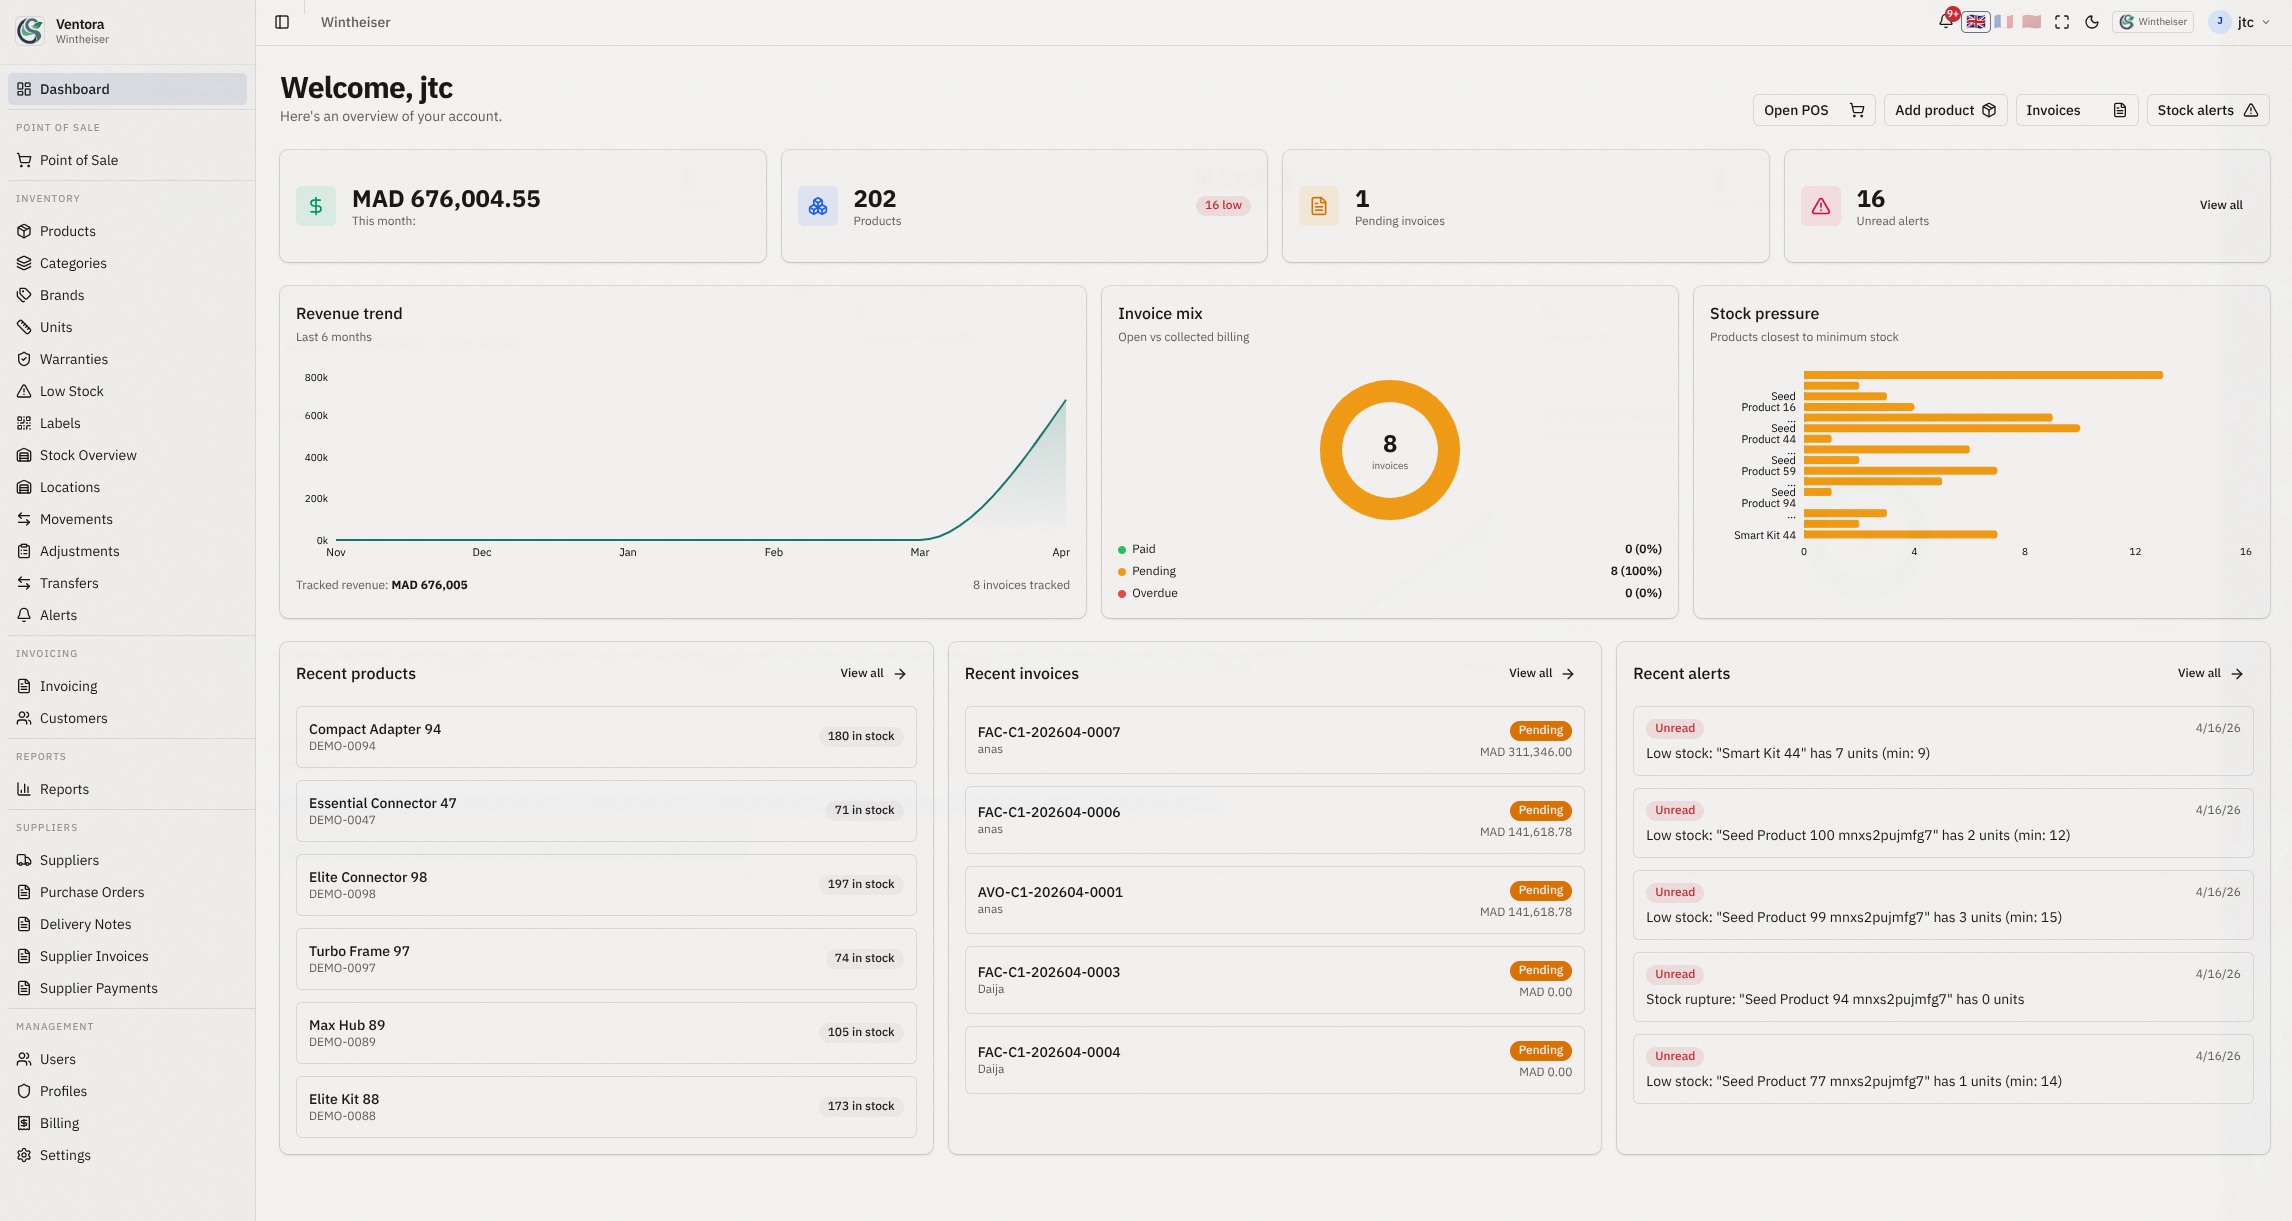Viewport: 2292px width, 1221px height.
Task: Go to Purchase Orders
Action: pyautogui.click(x=92, y=892)
